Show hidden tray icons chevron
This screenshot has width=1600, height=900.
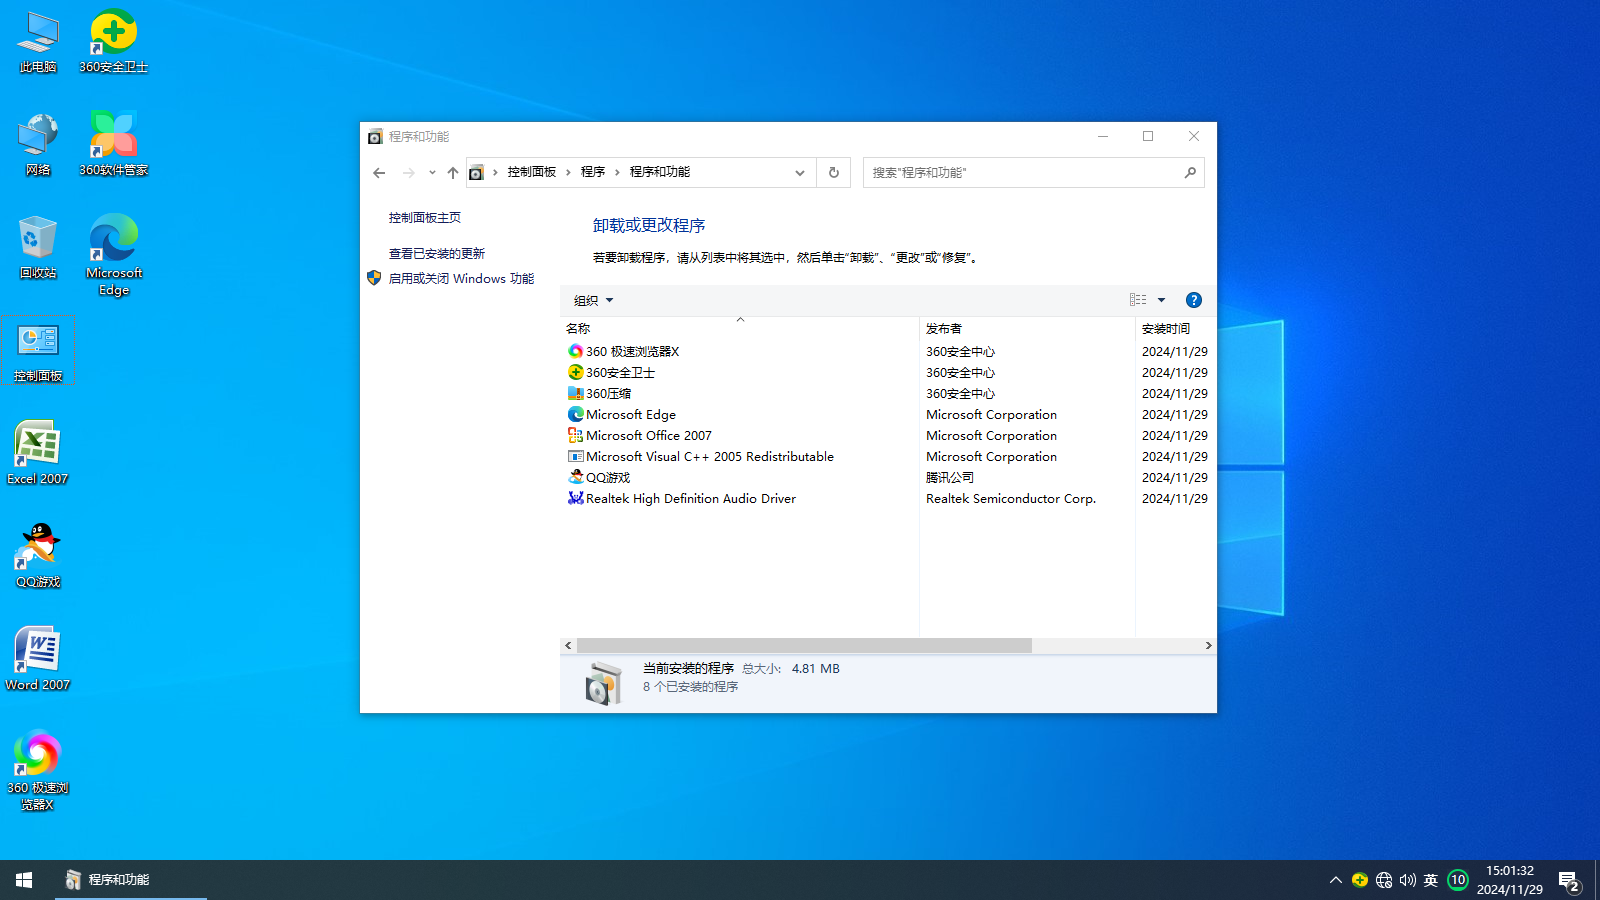click(x=1336, y=880)
